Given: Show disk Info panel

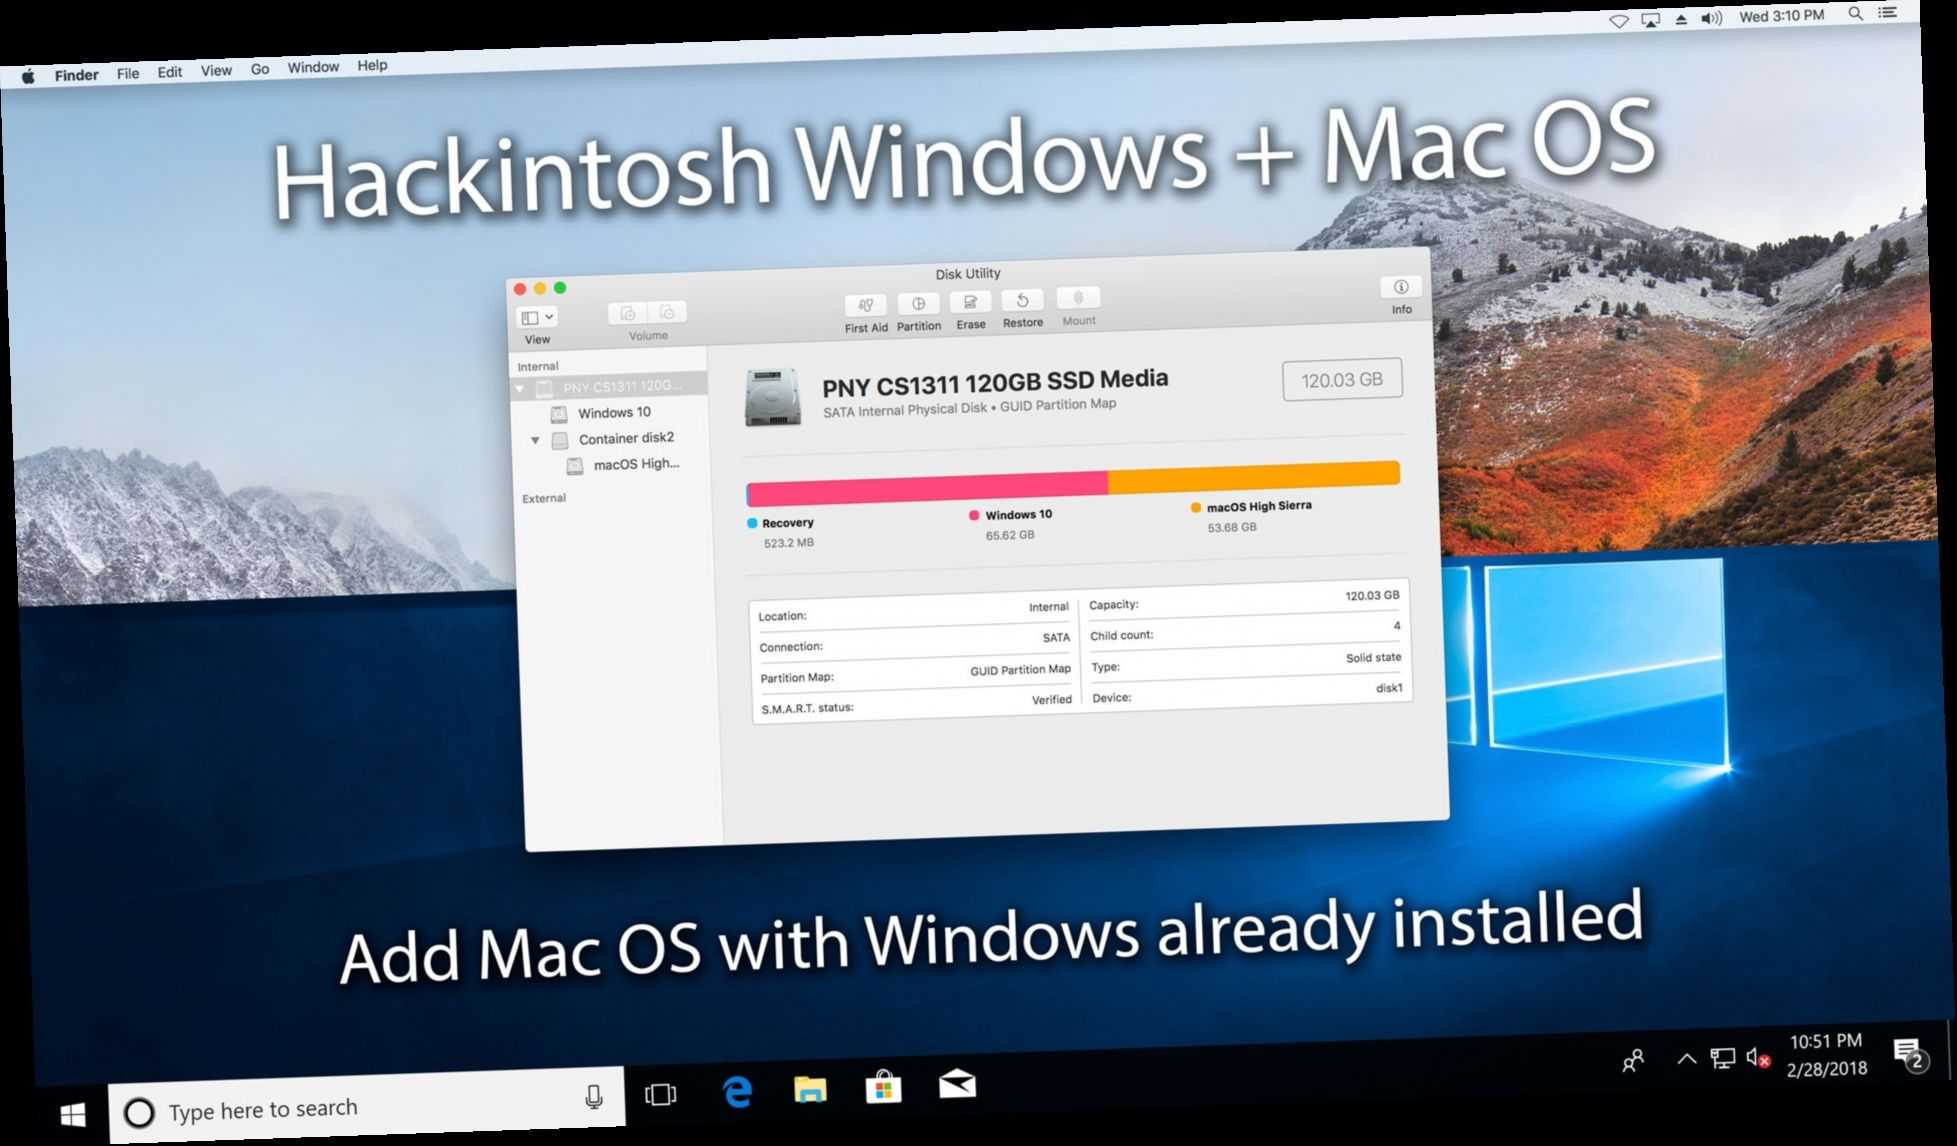Looking at the screenshot, I should click(x=1401, y=287).
